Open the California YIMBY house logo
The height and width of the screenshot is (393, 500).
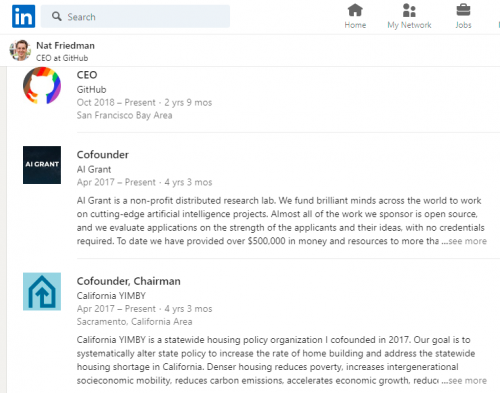click(42, 291)
